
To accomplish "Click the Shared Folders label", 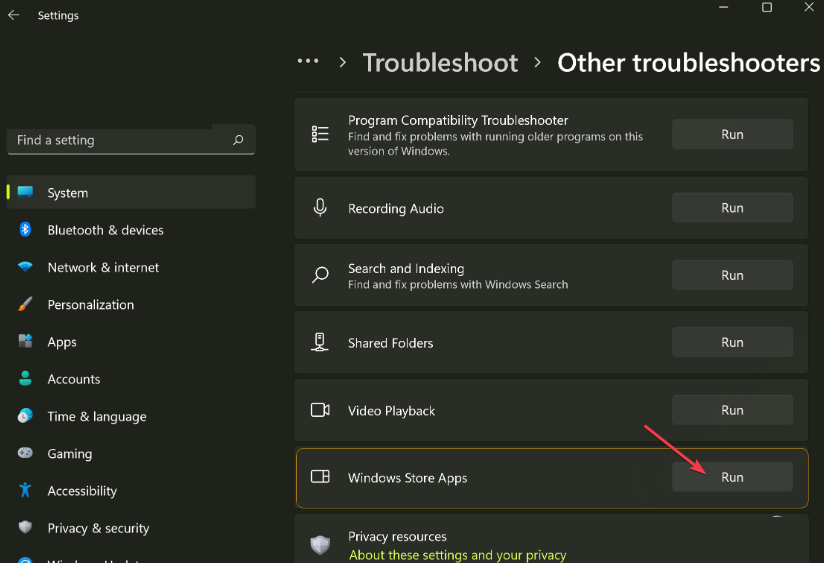I will point(390,343).
